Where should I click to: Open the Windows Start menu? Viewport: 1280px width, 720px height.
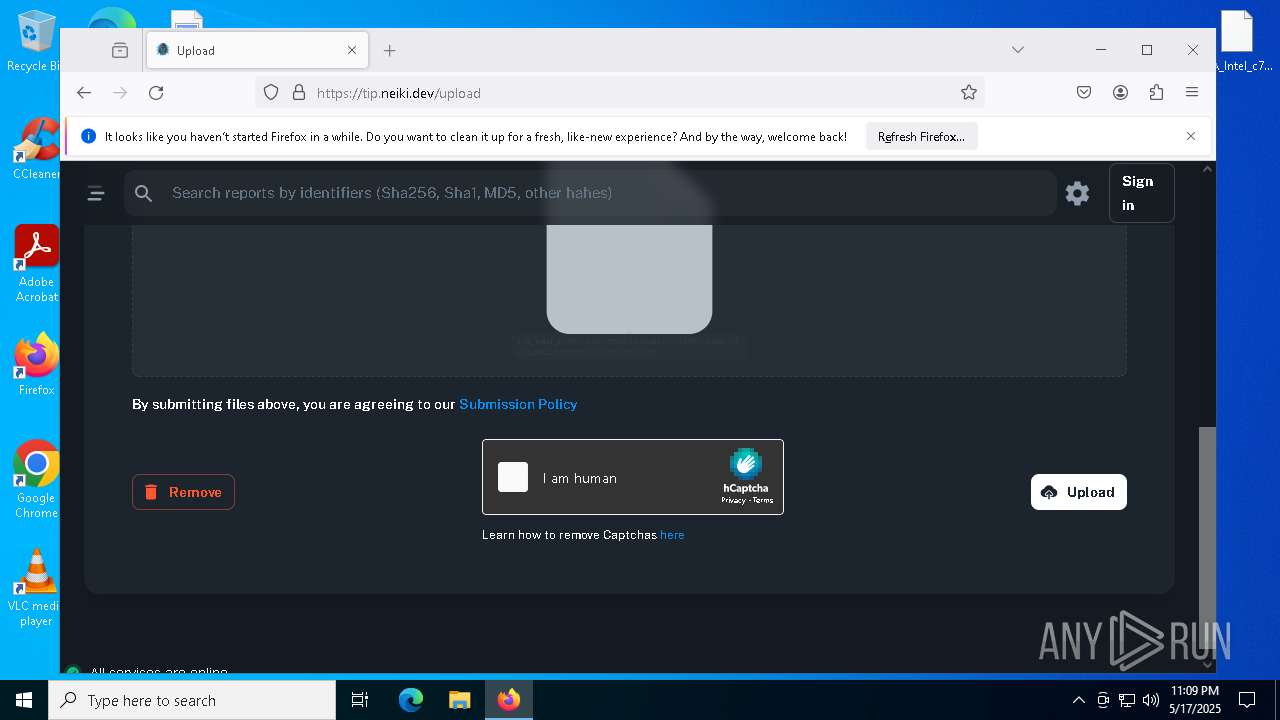tap(24, 700)
